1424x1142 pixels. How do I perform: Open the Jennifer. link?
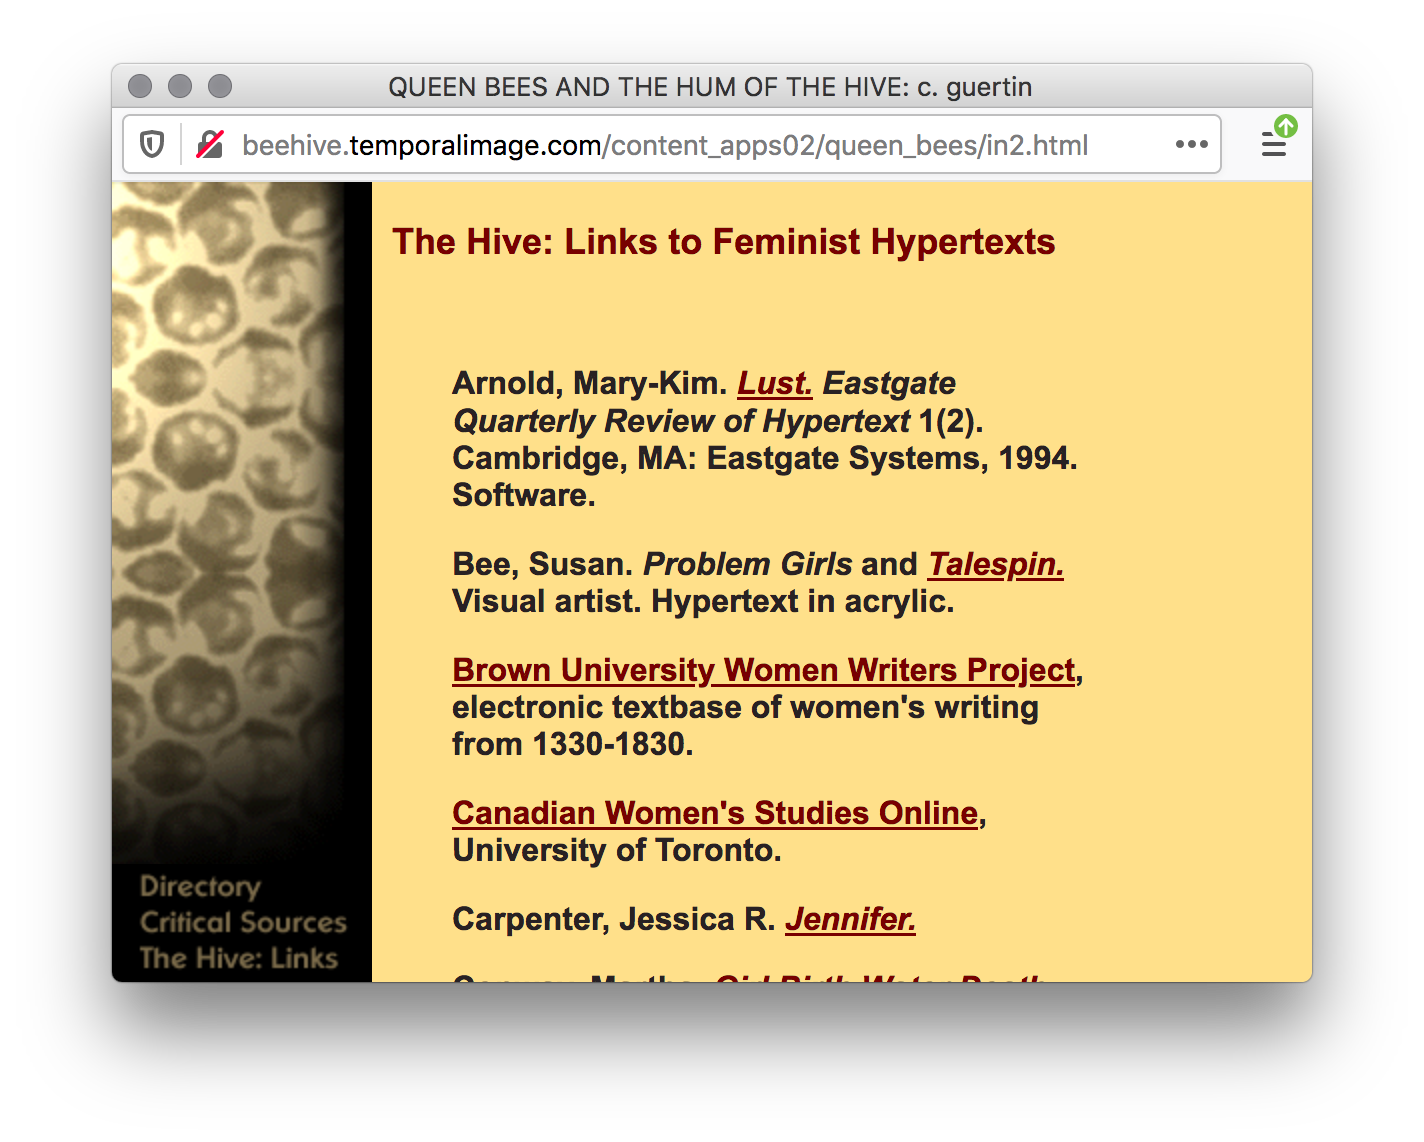click(x=850, y=919)
